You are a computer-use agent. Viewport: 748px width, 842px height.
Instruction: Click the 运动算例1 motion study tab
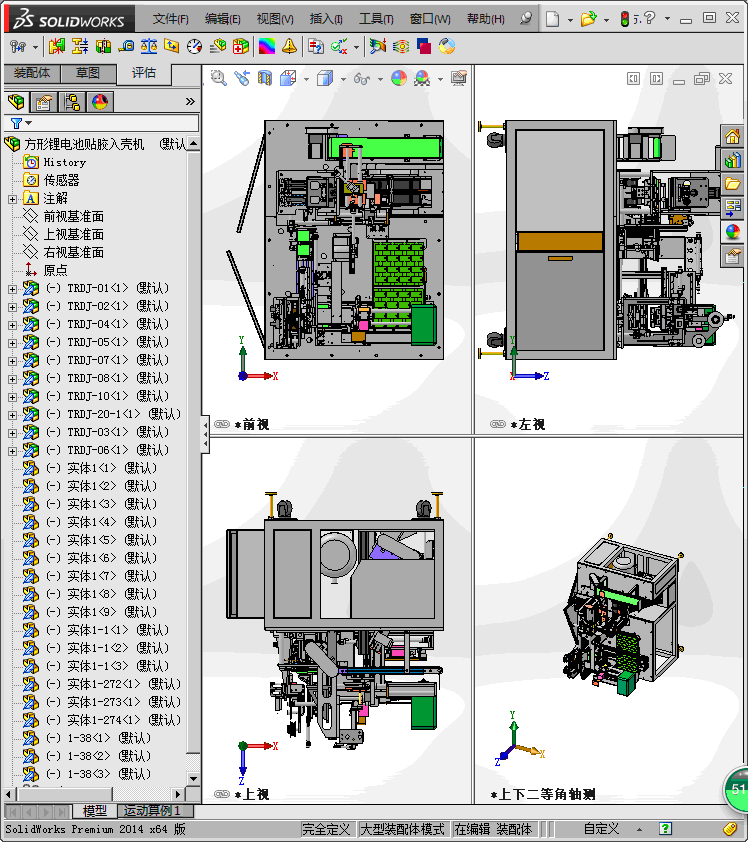[151, 811]
